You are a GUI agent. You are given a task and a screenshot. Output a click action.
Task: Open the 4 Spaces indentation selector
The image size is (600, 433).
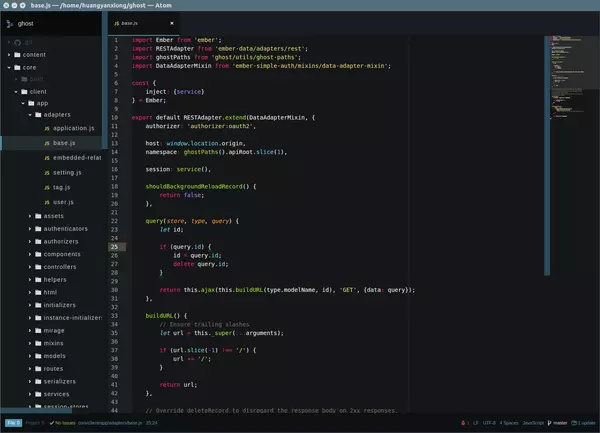[x=509, y=423]
